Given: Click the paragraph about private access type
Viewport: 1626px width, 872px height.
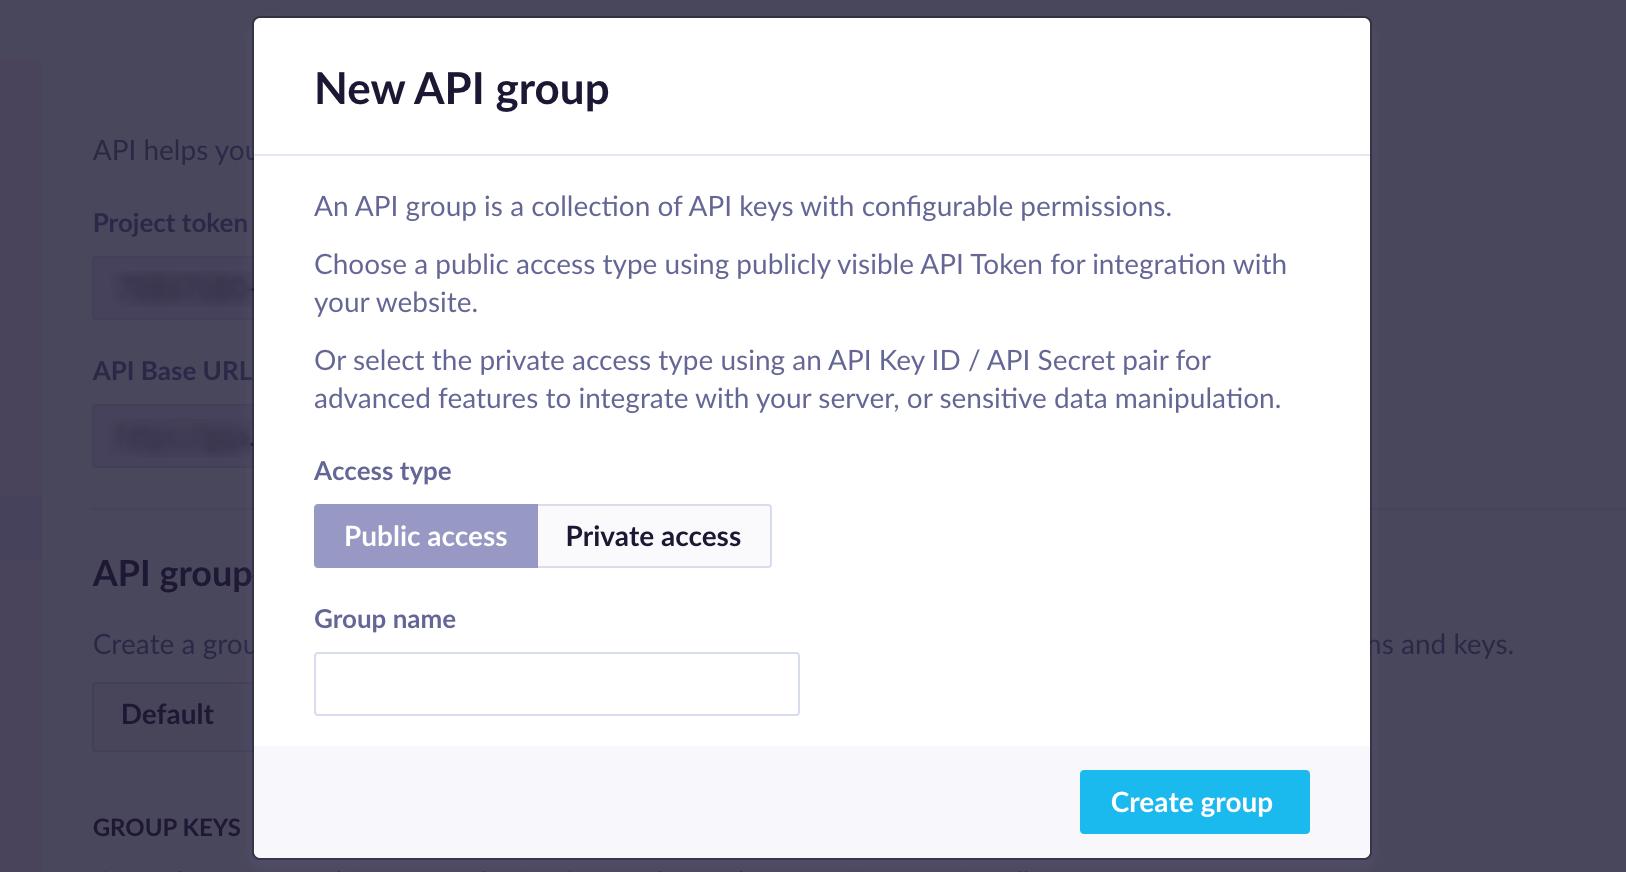Looking at the screenshot, I should pyautogui.click(x=797, y=379).
